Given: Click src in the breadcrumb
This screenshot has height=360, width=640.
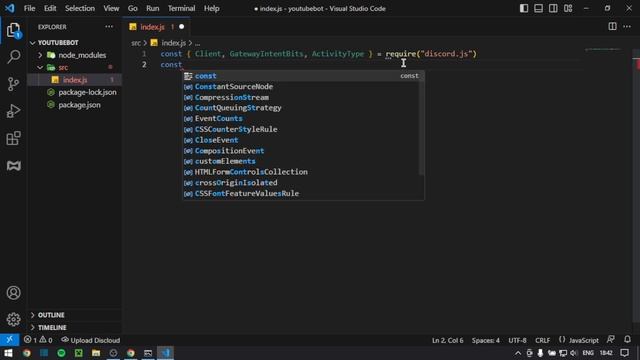Looking at the screenshot, I should 136,43.
